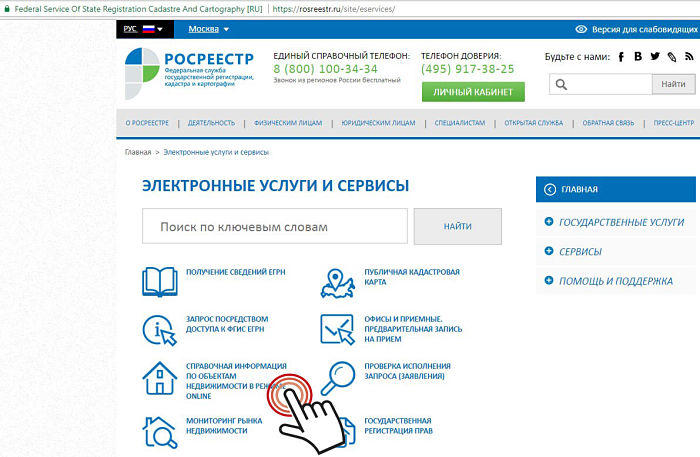The width and height of the screenshot is (700, 457).
Task: Expand ГОСУДАРСТВЕННЫЕ УСЛУГИ sidebar section
Action: (616, 222)
